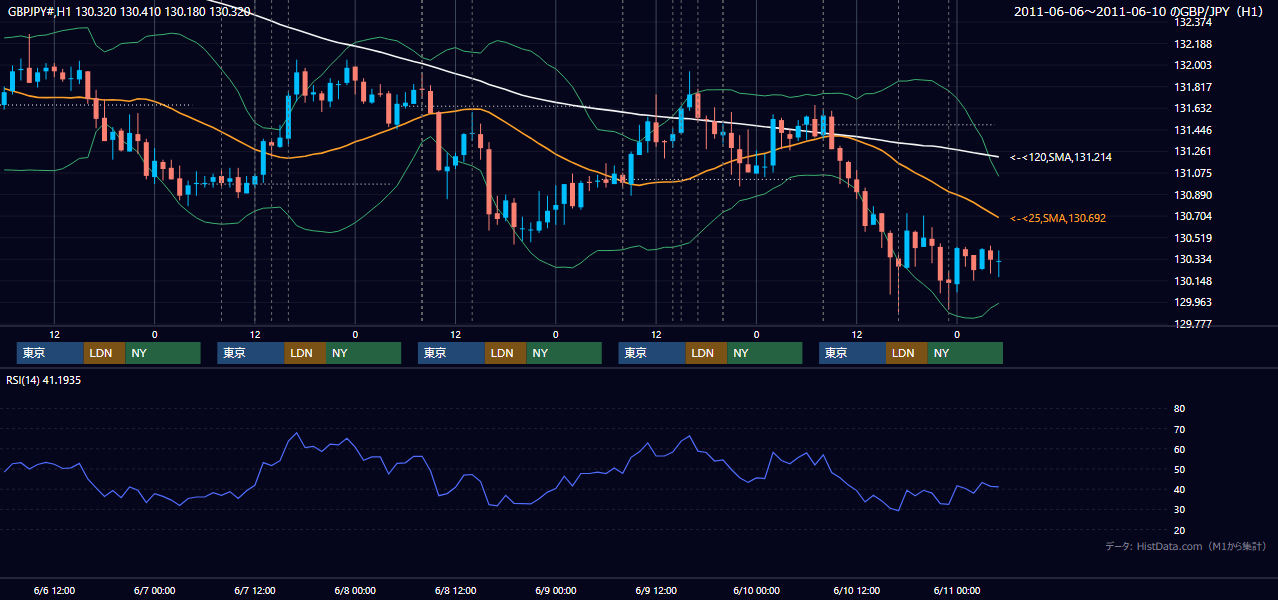Click the RSI scale level 20
Screen dimensions: 1278x600
pos(1180,531)
